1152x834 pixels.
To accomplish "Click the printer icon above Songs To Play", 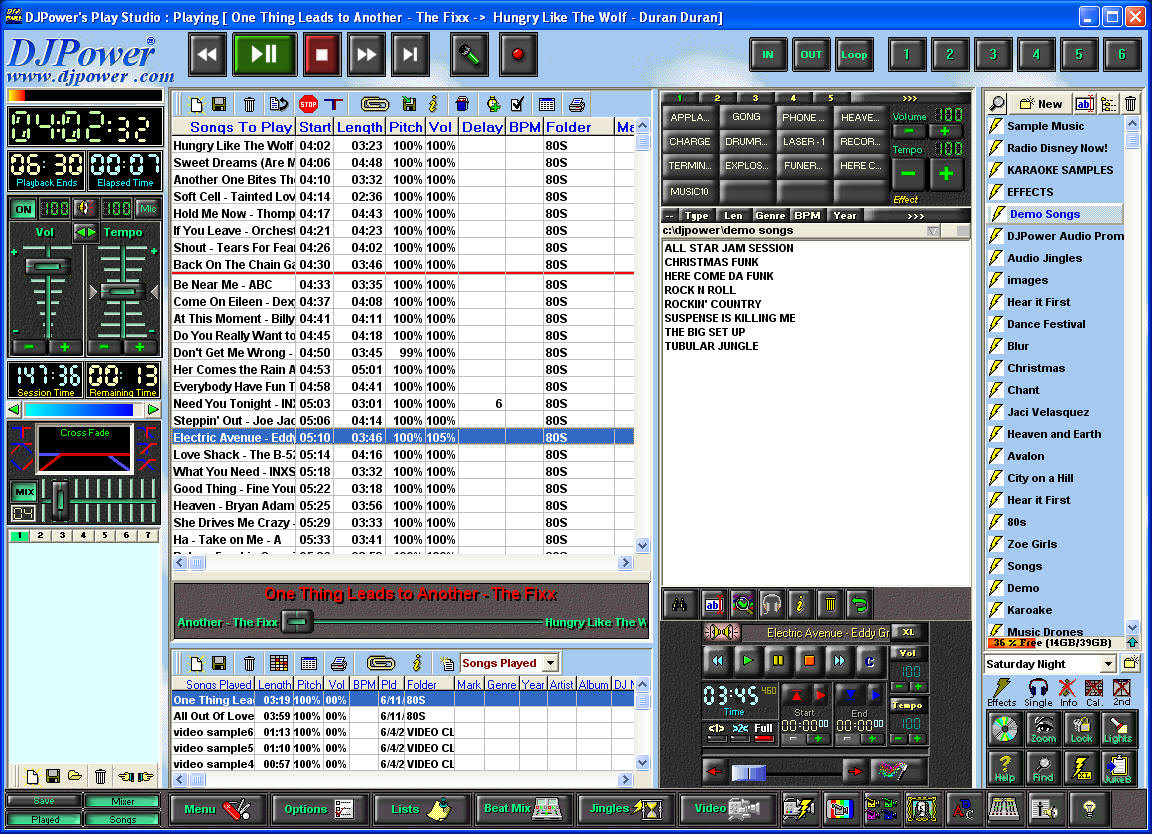I will tap(577, 104).
